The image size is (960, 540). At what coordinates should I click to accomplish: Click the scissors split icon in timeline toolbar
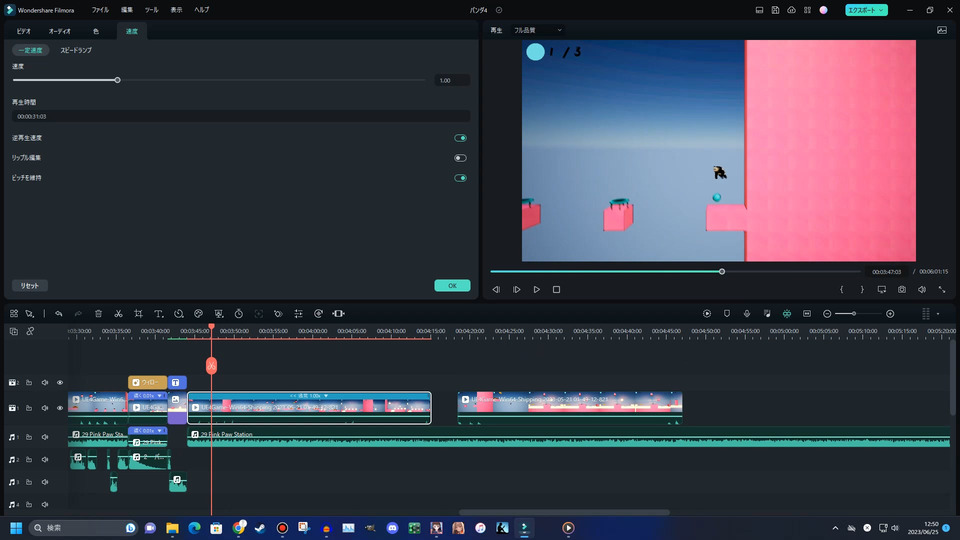click(x=118, y=313)
